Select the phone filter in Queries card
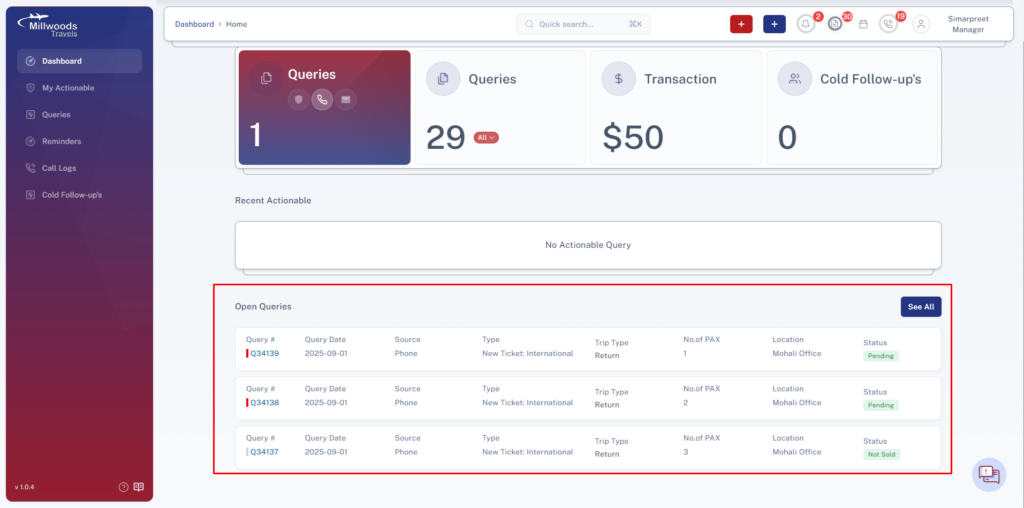Image resolution: width=1024 pixels, height=508 pixels. click(x=322, y=99)
